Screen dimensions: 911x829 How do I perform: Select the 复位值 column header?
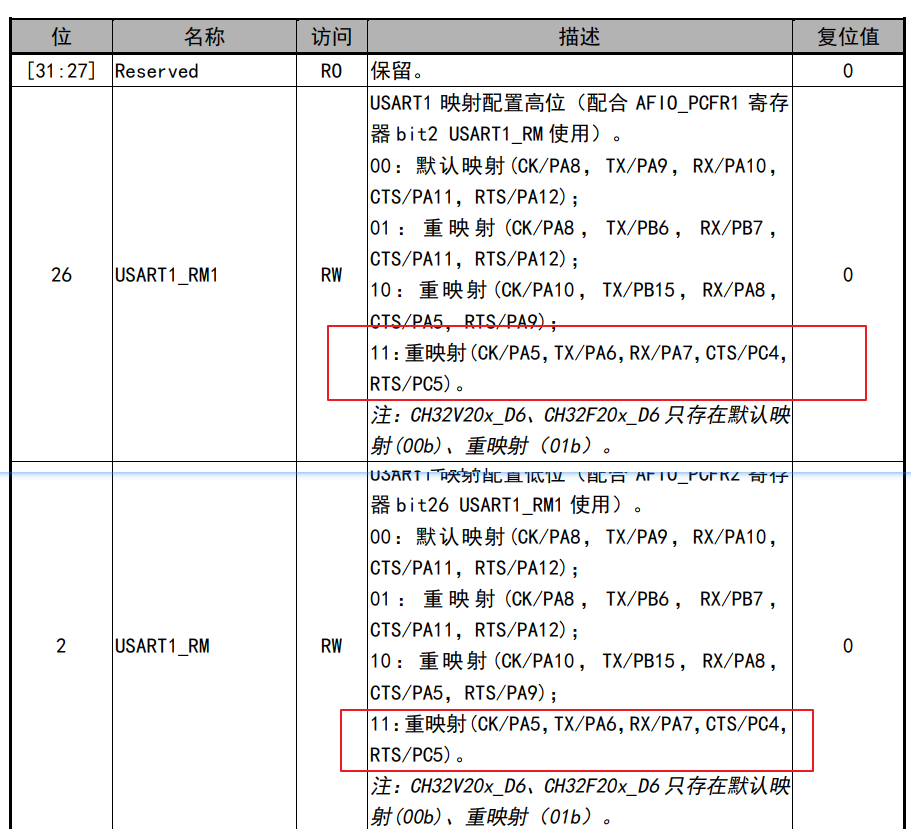click(848, 38)
